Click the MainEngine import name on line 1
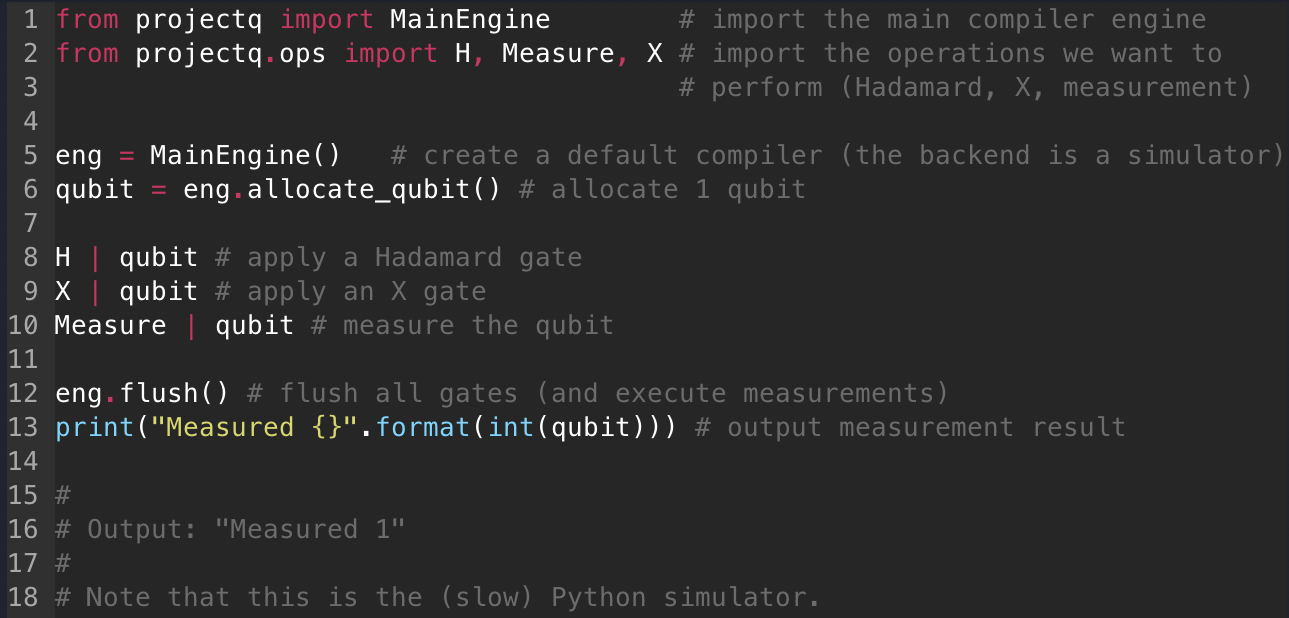Image resolution: width=1289 pixels, height=618 pixels. [469, 19]
